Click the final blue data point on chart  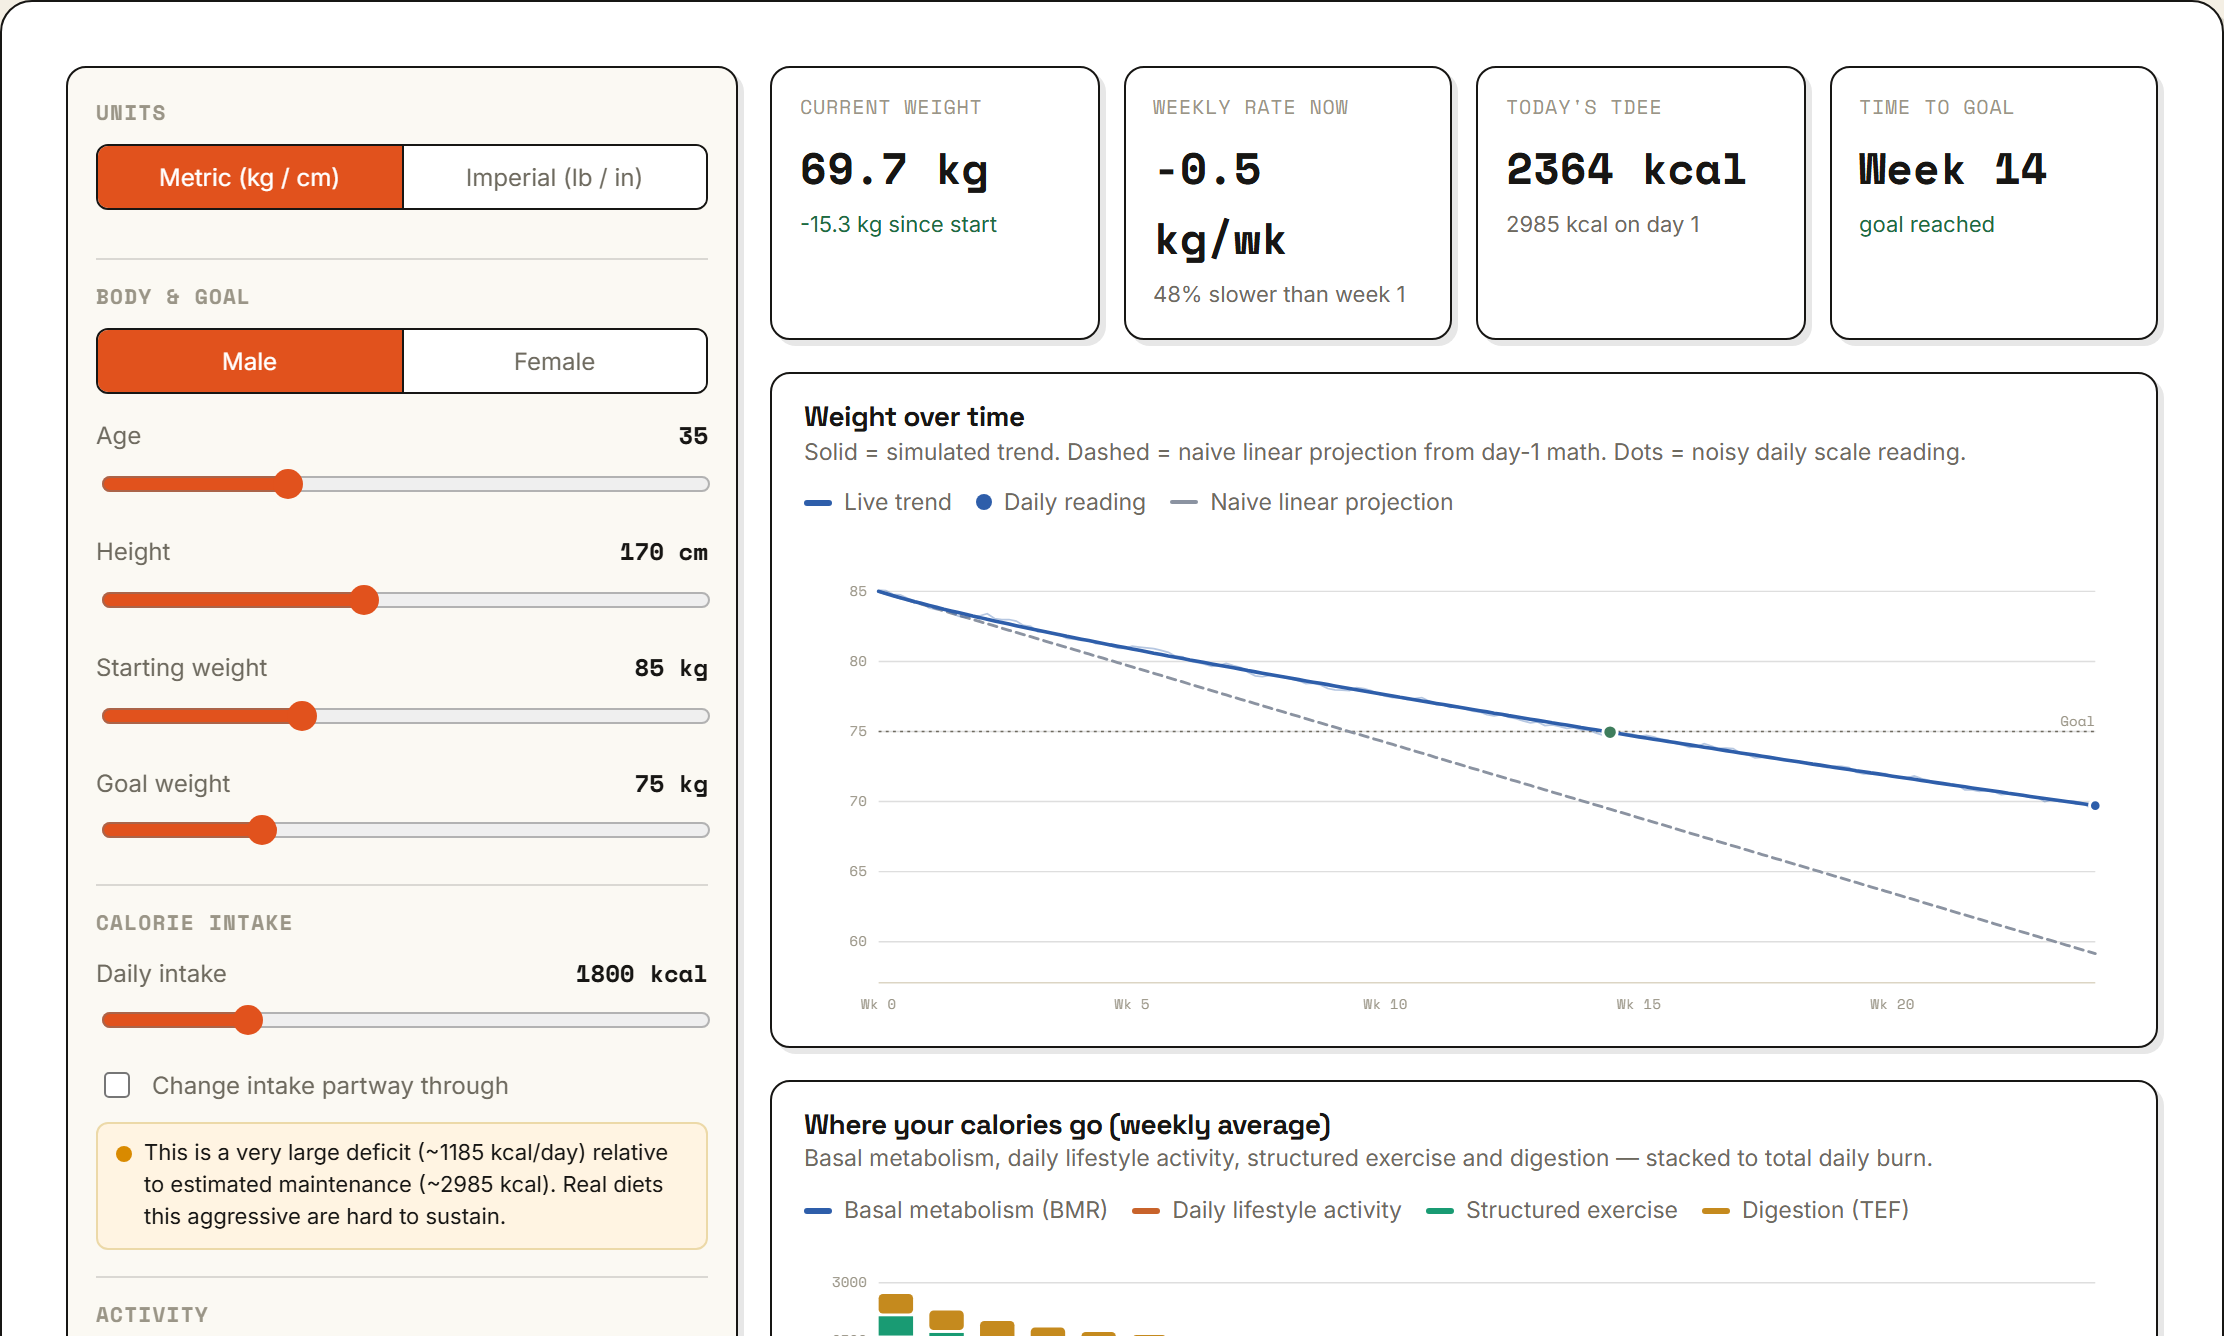coord(2095,805)
